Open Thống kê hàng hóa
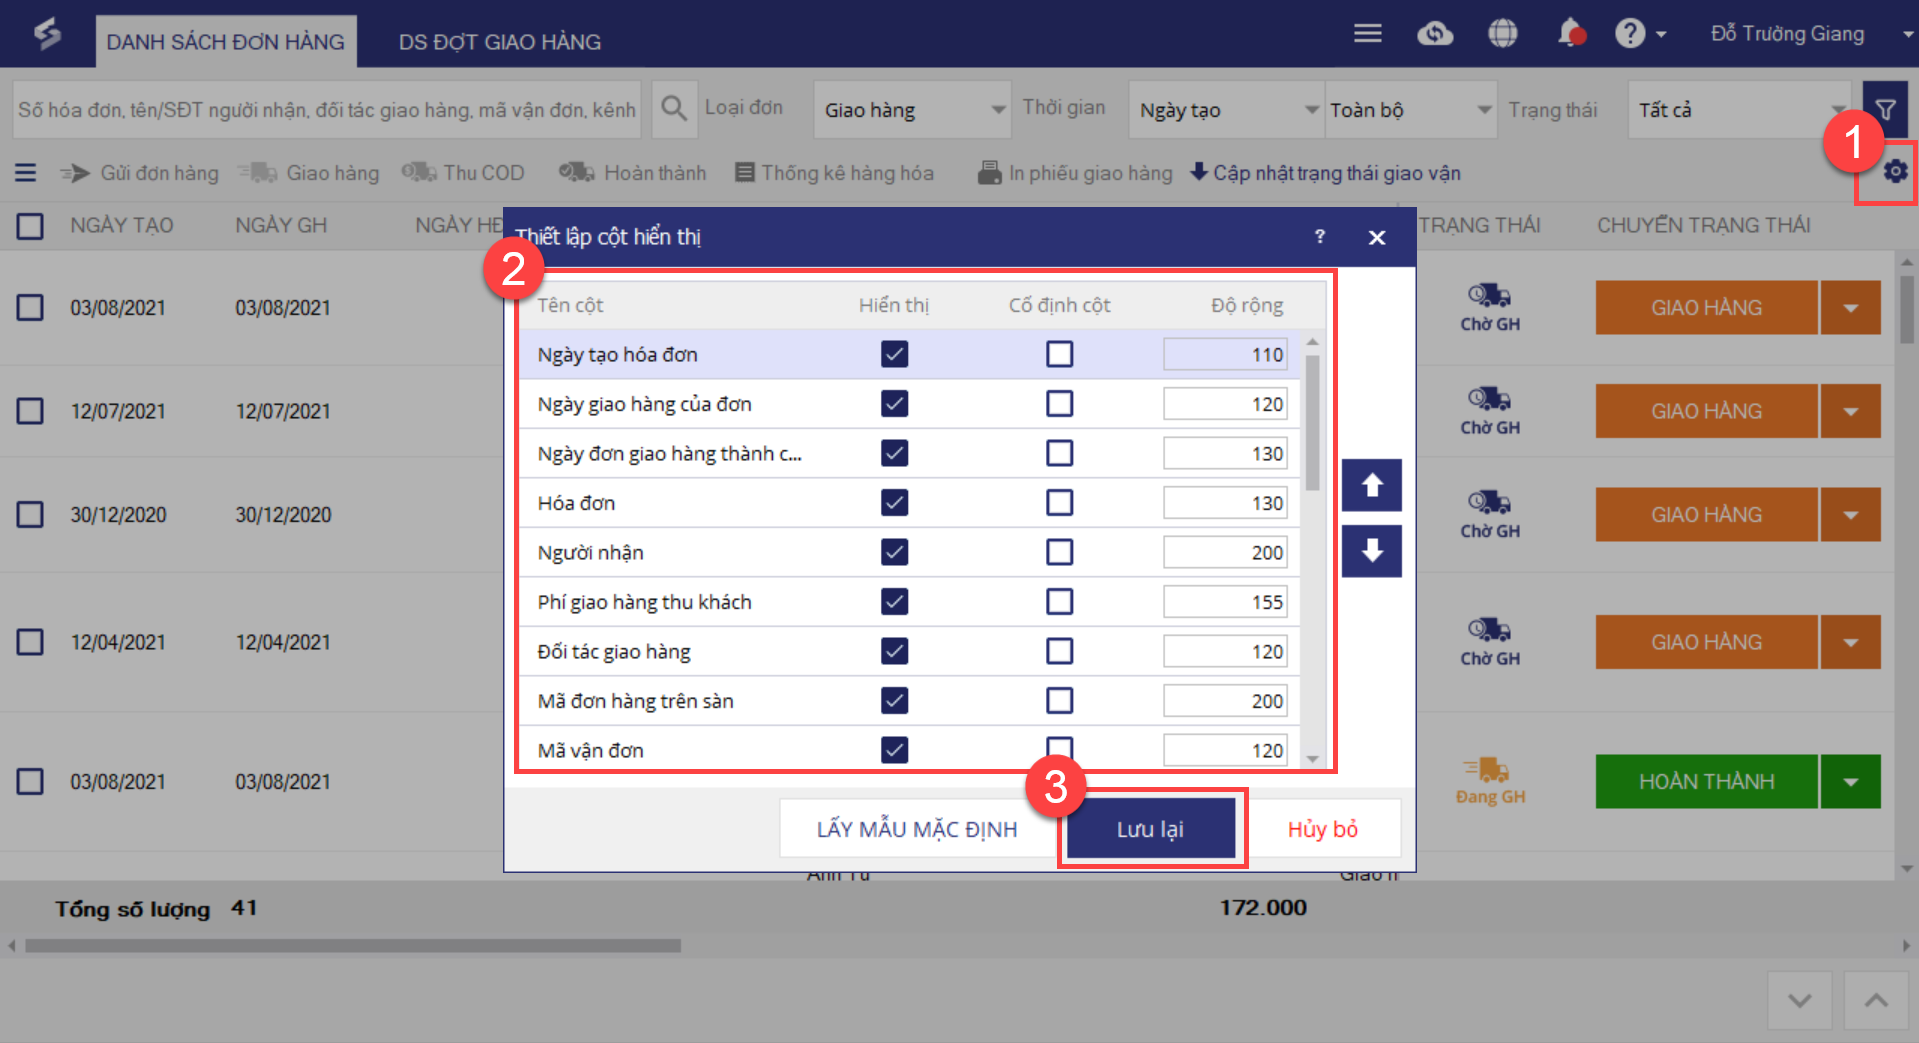1919x1043 pixels. pyautogui.click(x=834, y=173)
